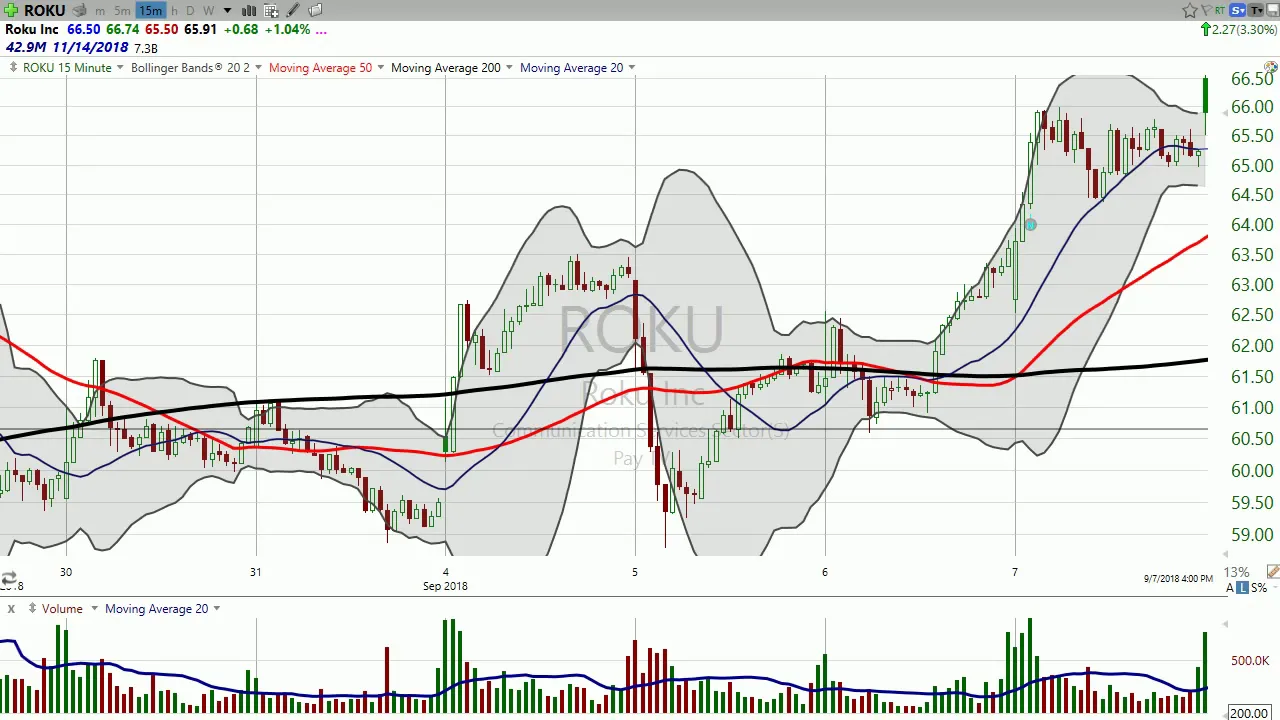Image resolution: width=1280 pixels, height=720 pixels.
Task: Click the 2.27(3.30%) change value
Action: pyautogui.click(x=1245, y=30)
